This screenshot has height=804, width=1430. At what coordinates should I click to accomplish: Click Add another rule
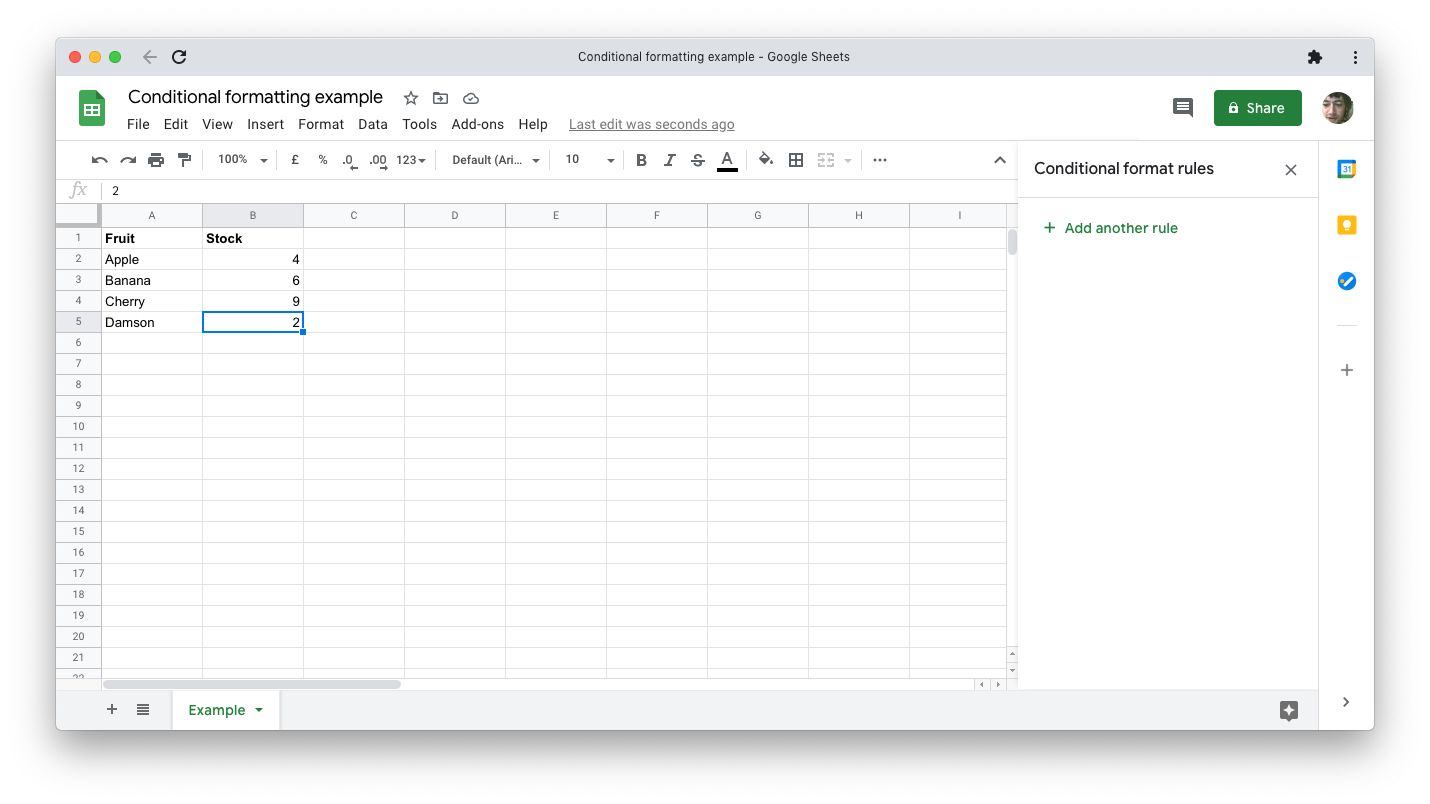coord(1110,228)
